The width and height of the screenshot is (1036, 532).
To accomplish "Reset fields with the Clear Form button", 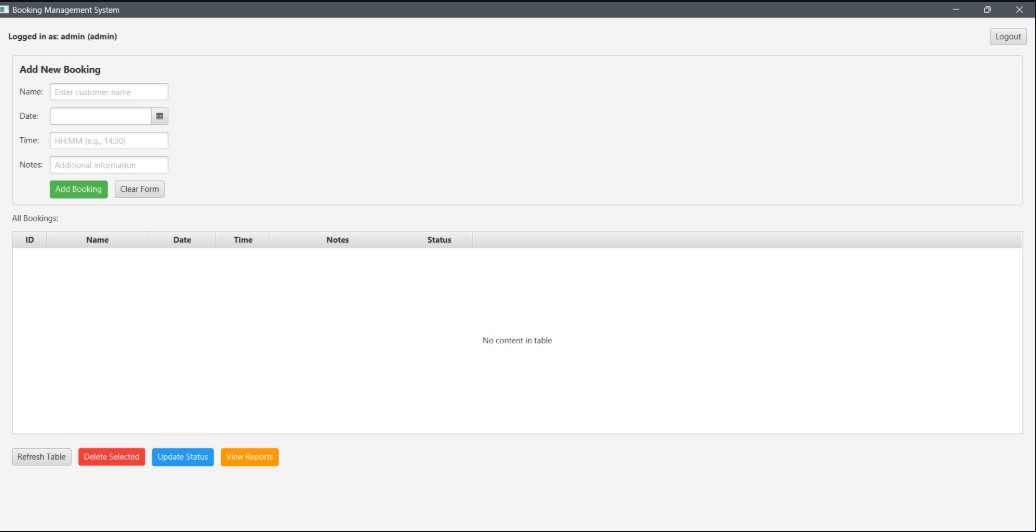I will tap(139, 189).
